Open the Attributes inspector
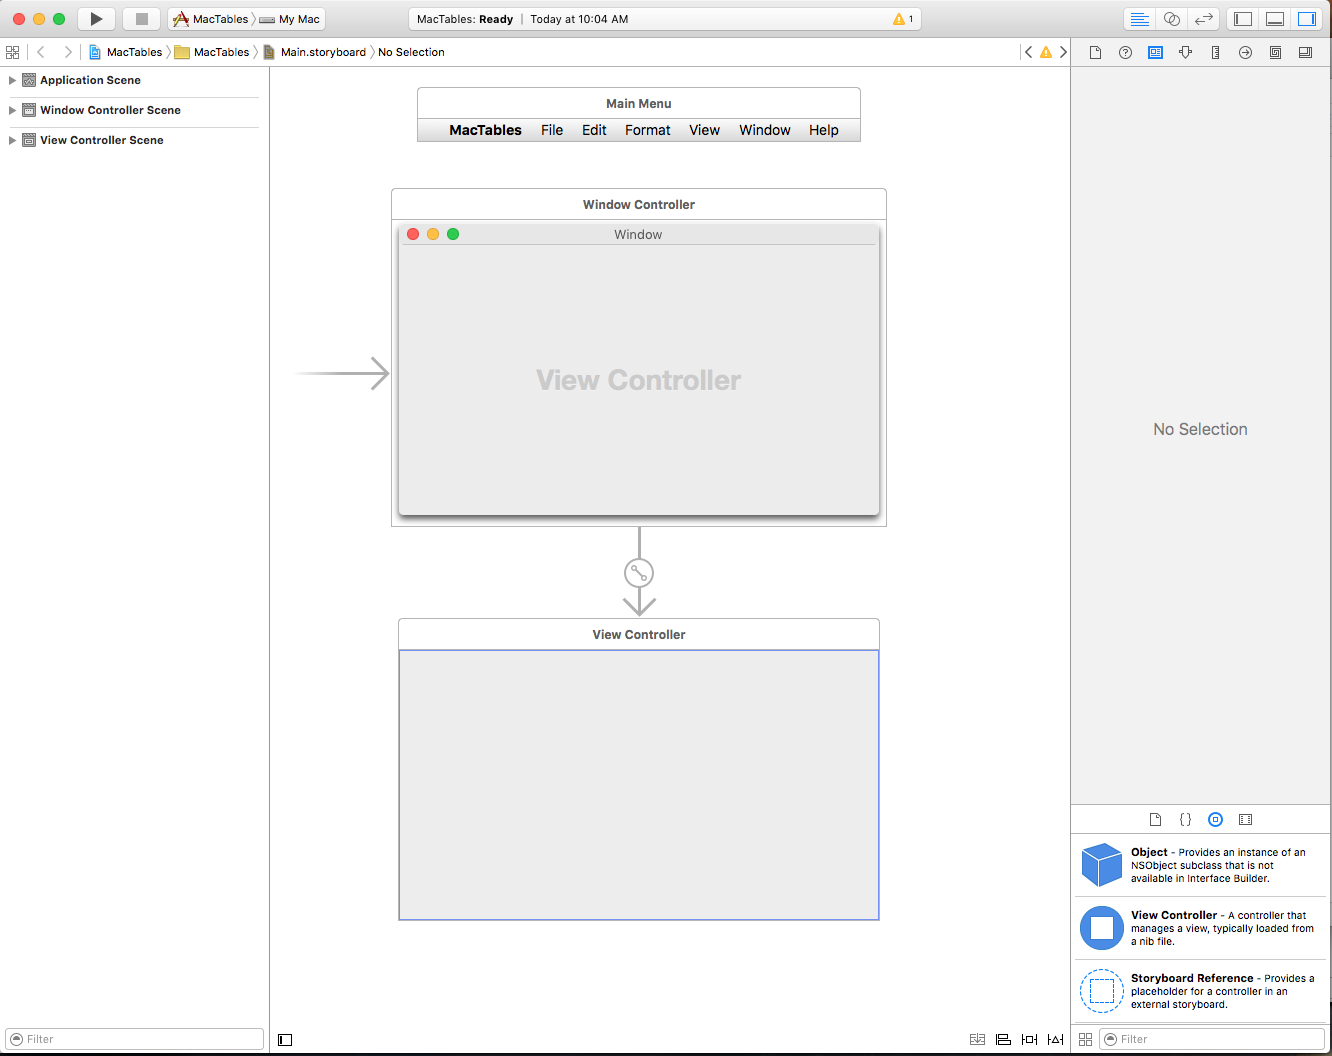1332x1056 pixels. tap(1185, 52)
